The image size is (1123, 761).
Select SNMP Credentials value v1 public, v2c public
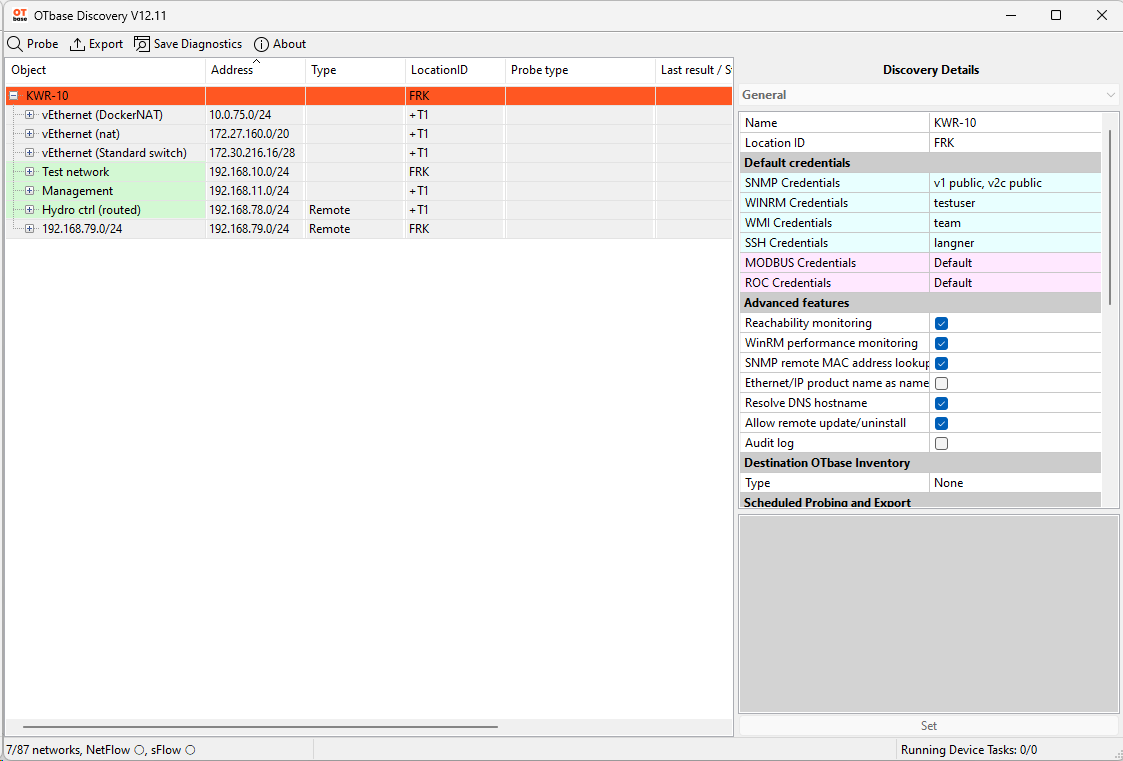point(1015,183)
